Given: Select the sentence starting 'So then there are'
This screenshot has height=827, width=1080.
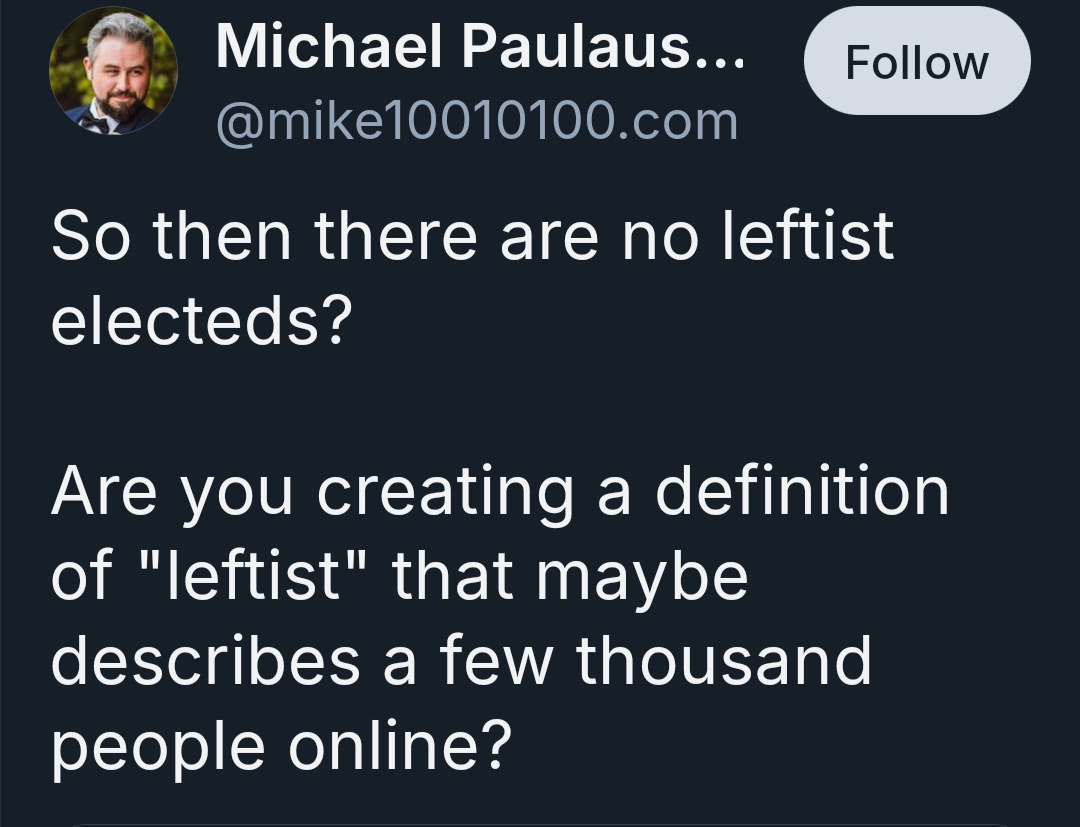Looking at the screenshot, I should click(472, 236).
